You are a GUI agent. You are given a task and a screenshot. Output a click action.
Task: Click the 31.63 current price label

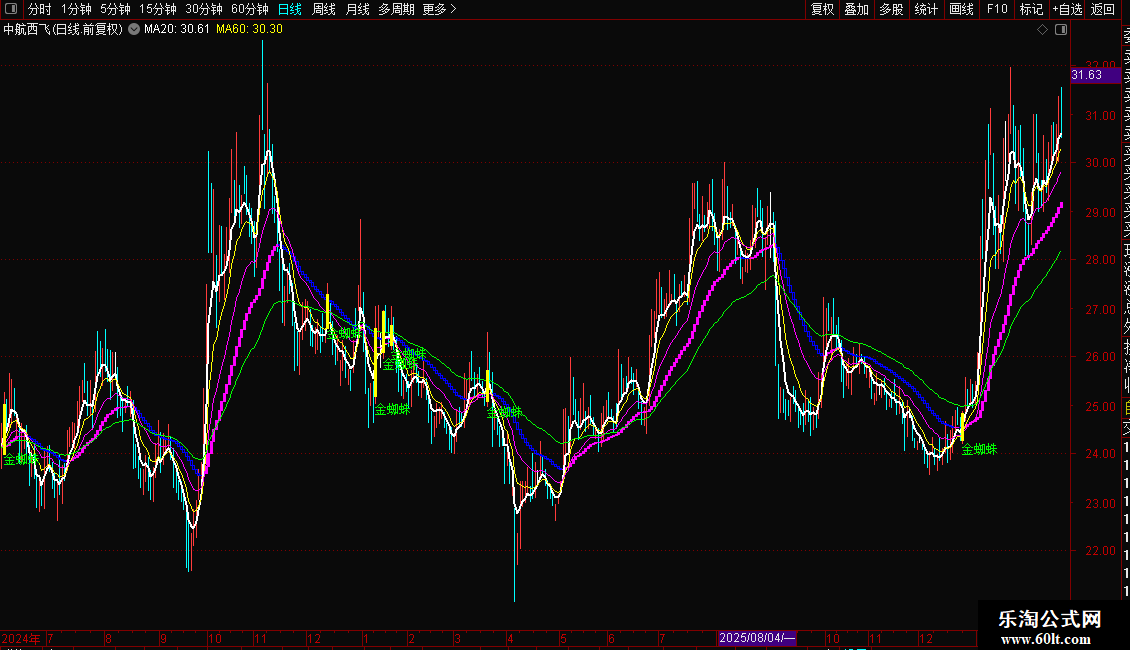[x=1094, y=75]
